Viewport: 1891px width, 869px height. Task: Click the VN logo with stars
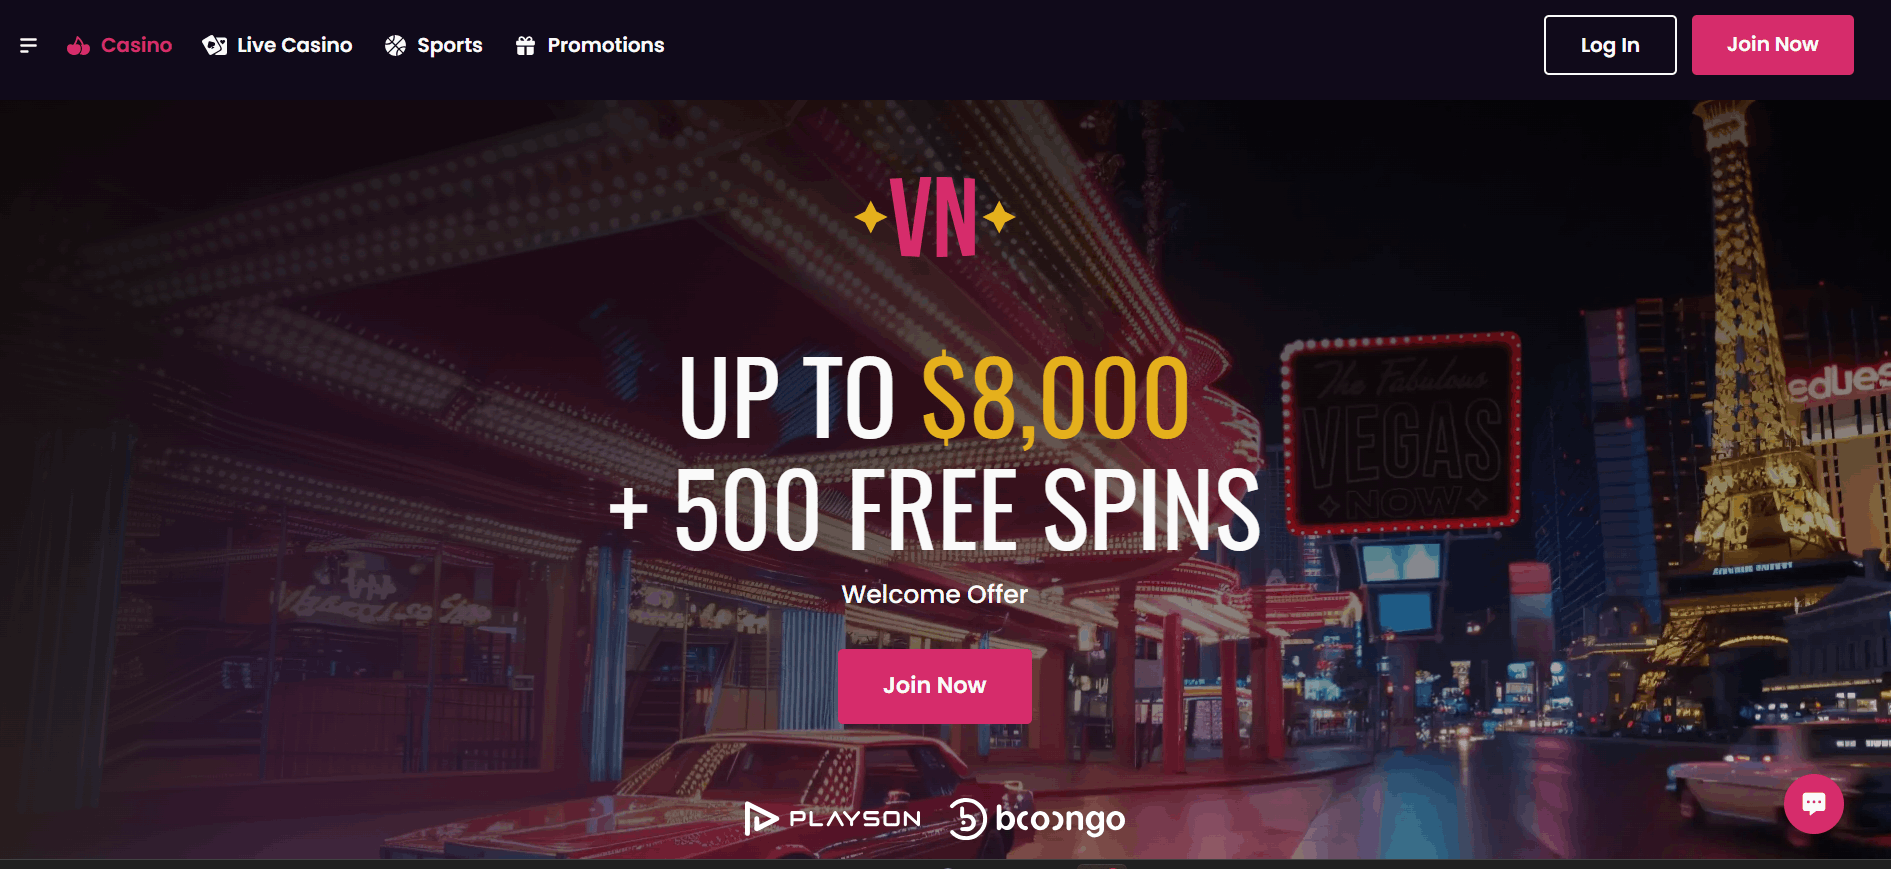(935, 217)
